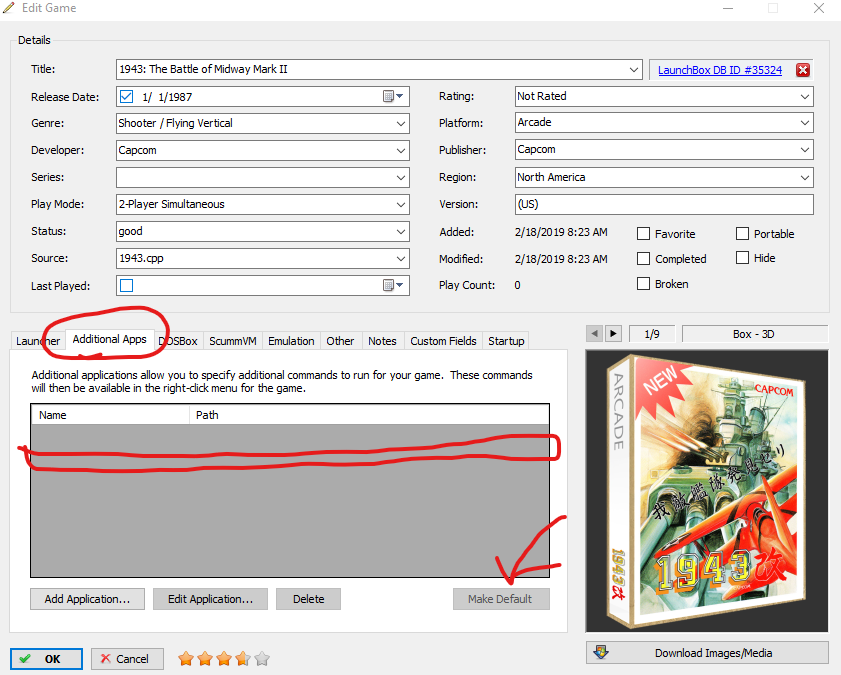Click the first rating star

point(186,658)
